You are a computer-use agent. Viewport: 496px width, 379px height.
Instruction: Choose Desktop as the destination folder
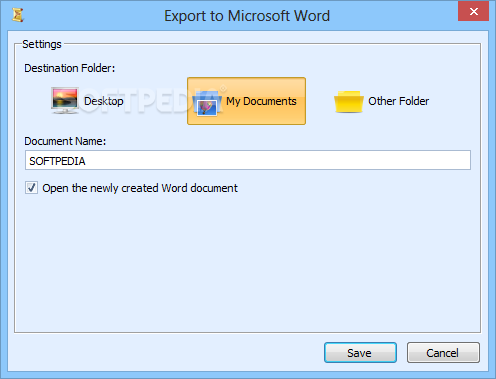[x=88, y=101]
